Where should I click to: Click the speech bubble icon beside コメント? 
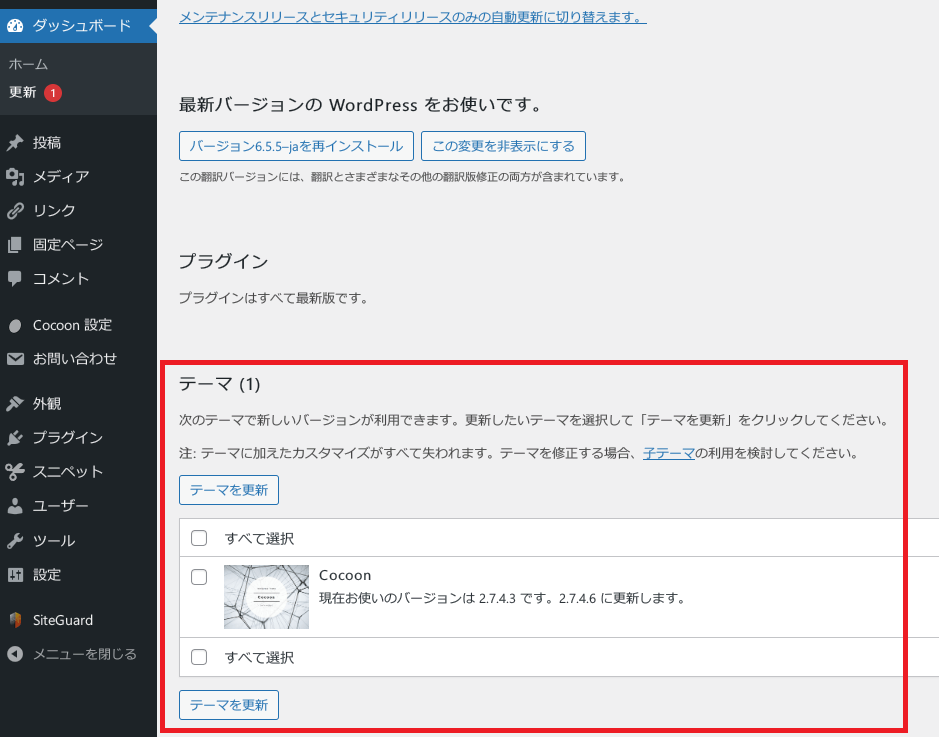(15, 278)
